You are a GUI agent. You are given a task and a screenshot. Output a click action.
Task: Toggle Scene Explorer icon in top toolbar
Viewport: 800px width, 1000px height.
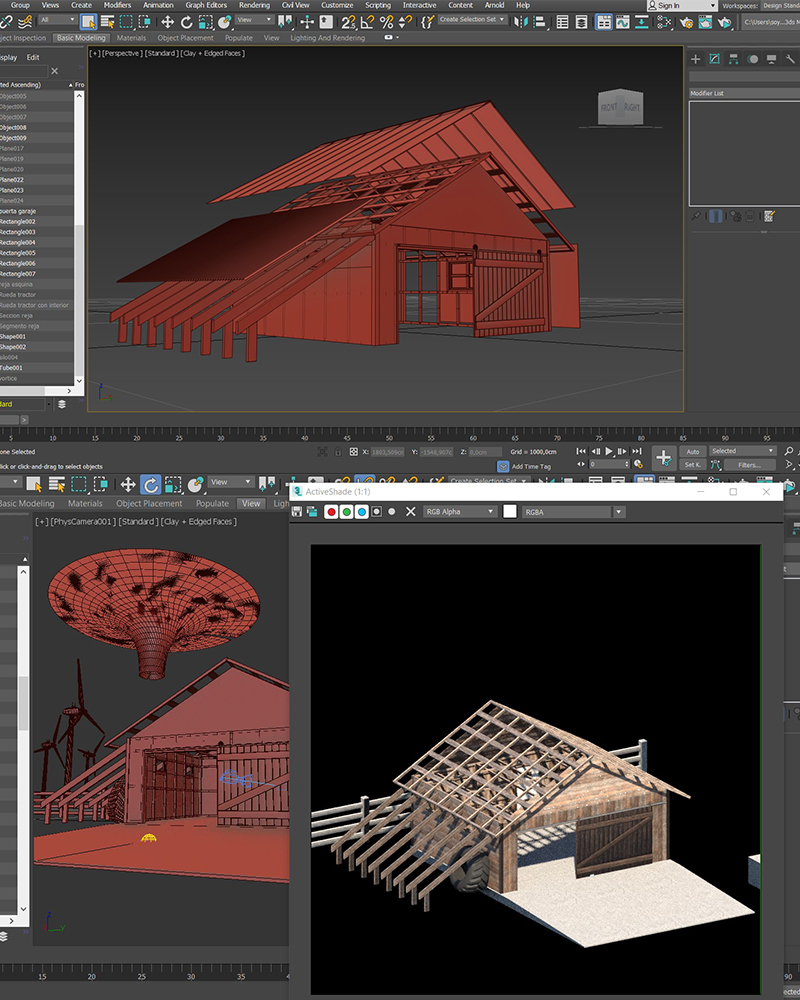pos(563,22)
